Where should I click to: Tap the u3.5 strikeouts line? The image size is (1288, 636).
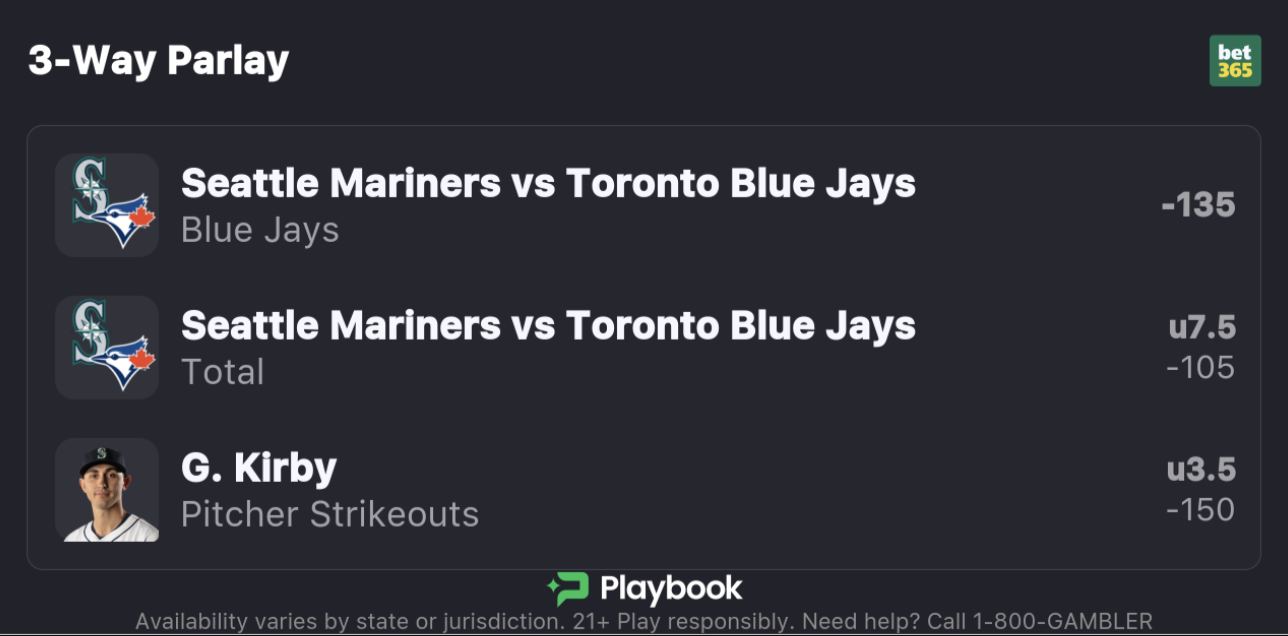coord(1201,469)
